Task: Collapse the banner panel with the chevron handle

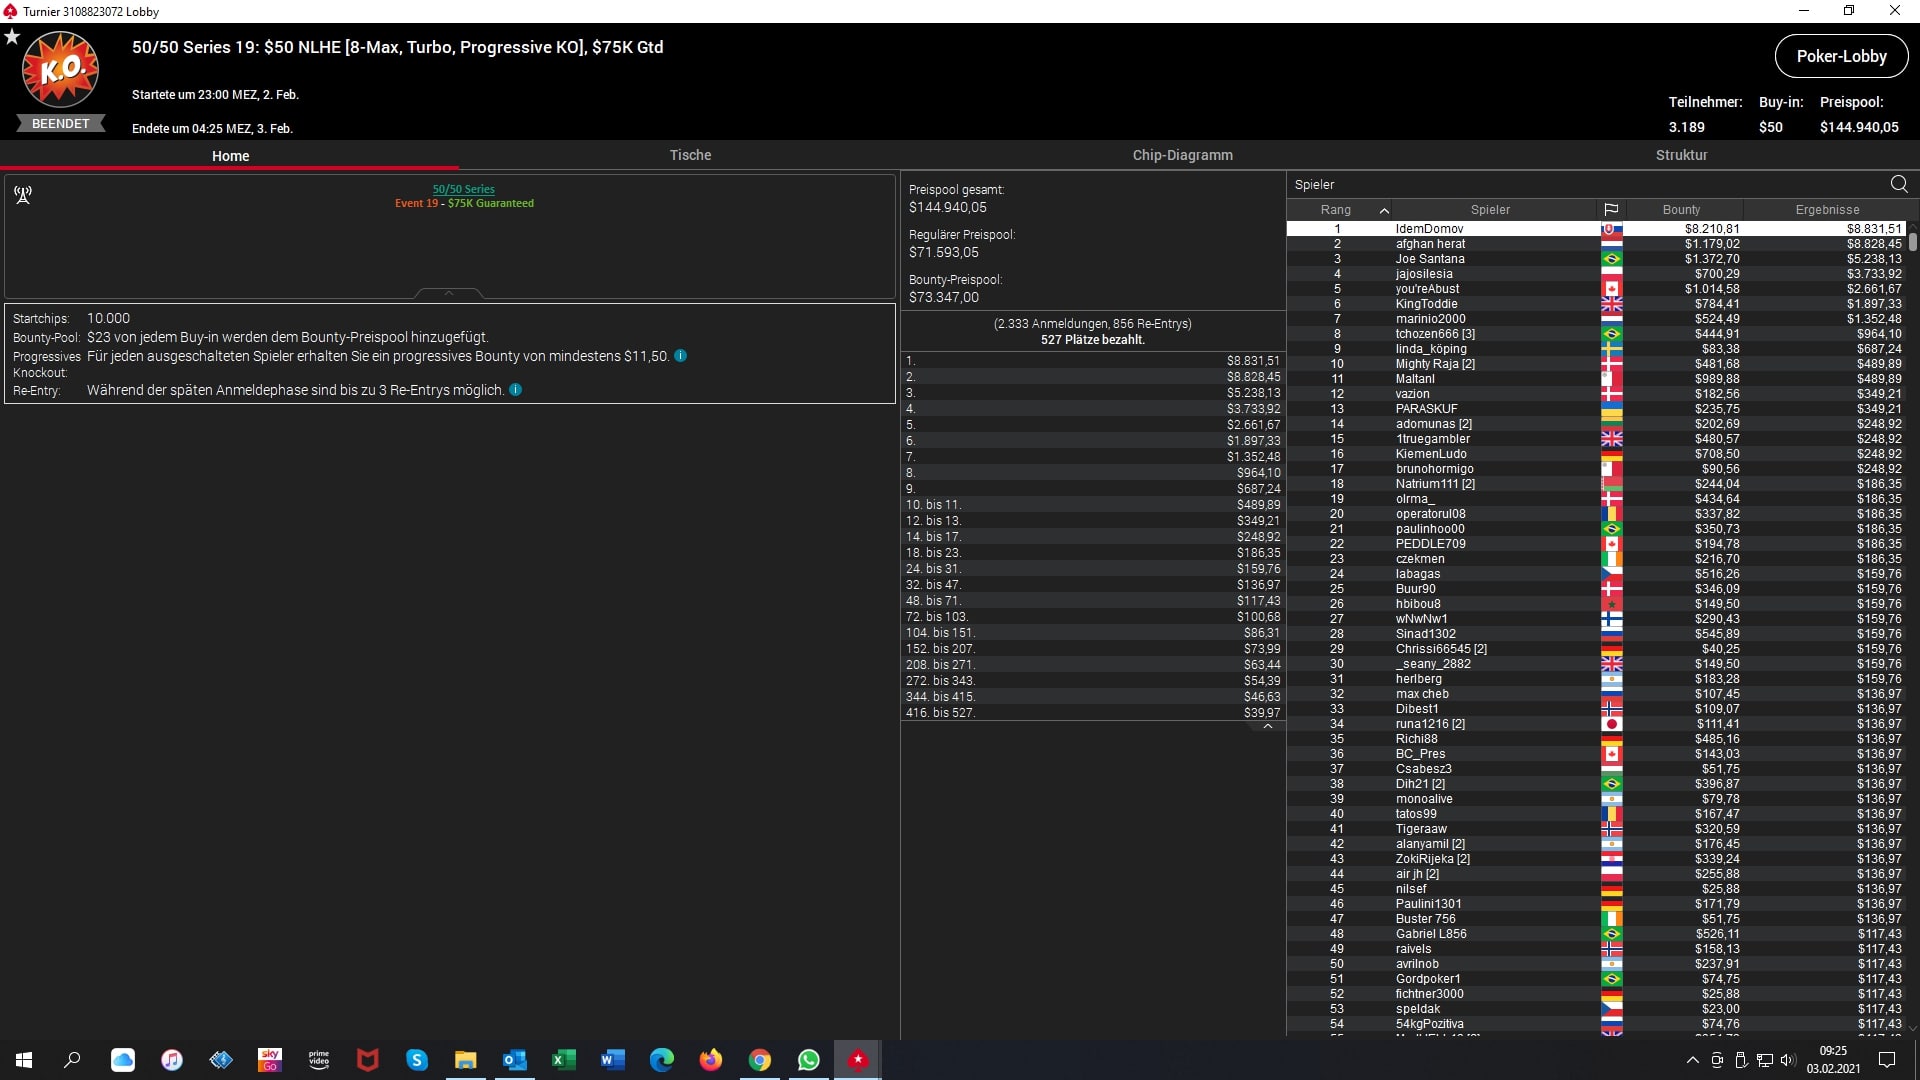Action: 449,293
